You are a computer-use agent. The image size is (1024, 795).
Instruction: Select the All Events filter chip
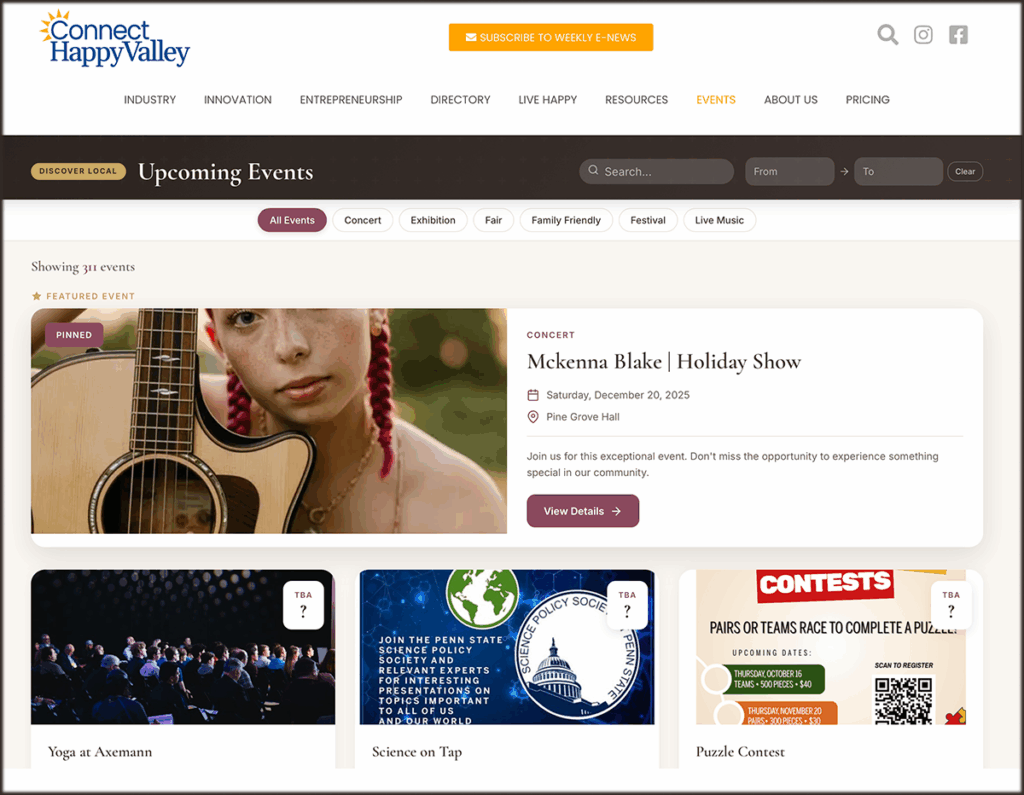click(292, 220)
